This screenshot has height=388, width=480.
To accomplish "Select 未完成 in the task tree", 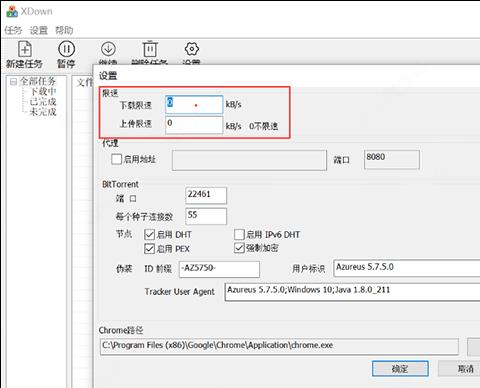I will pos(43,111).
